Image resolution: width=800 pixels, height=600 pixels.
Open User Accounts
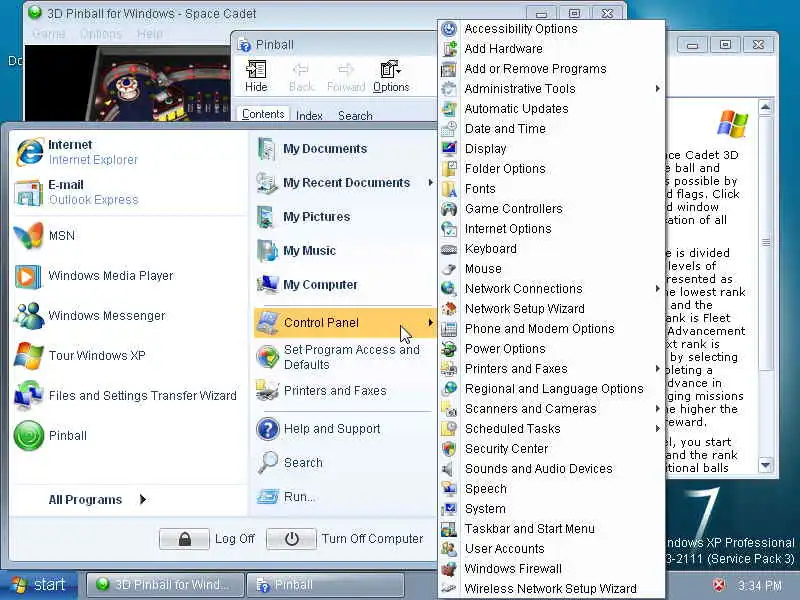pos(552,549)
